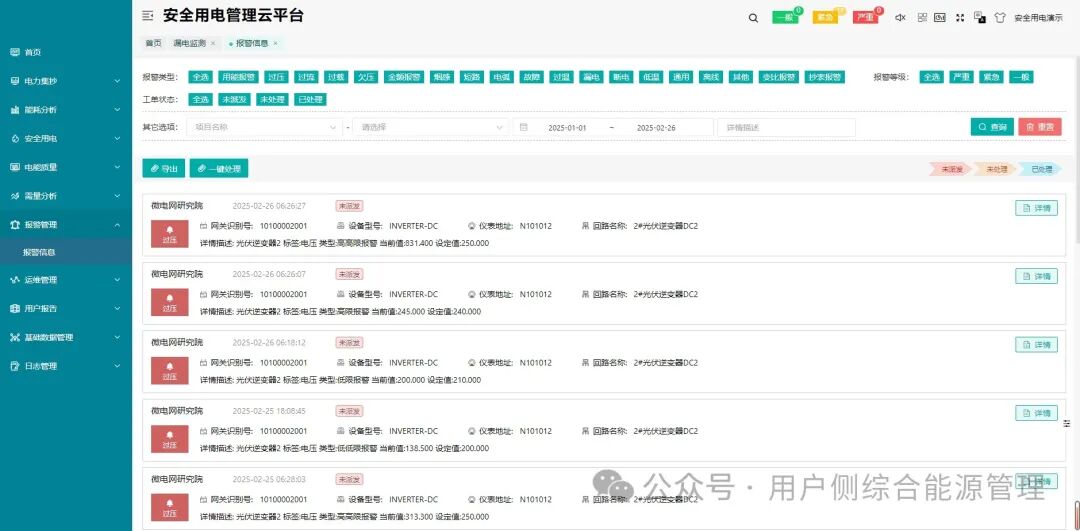Click red 过压 bell icon for 06:26:27 alarm
The image size is (1080, 531).
coord(169,234)
